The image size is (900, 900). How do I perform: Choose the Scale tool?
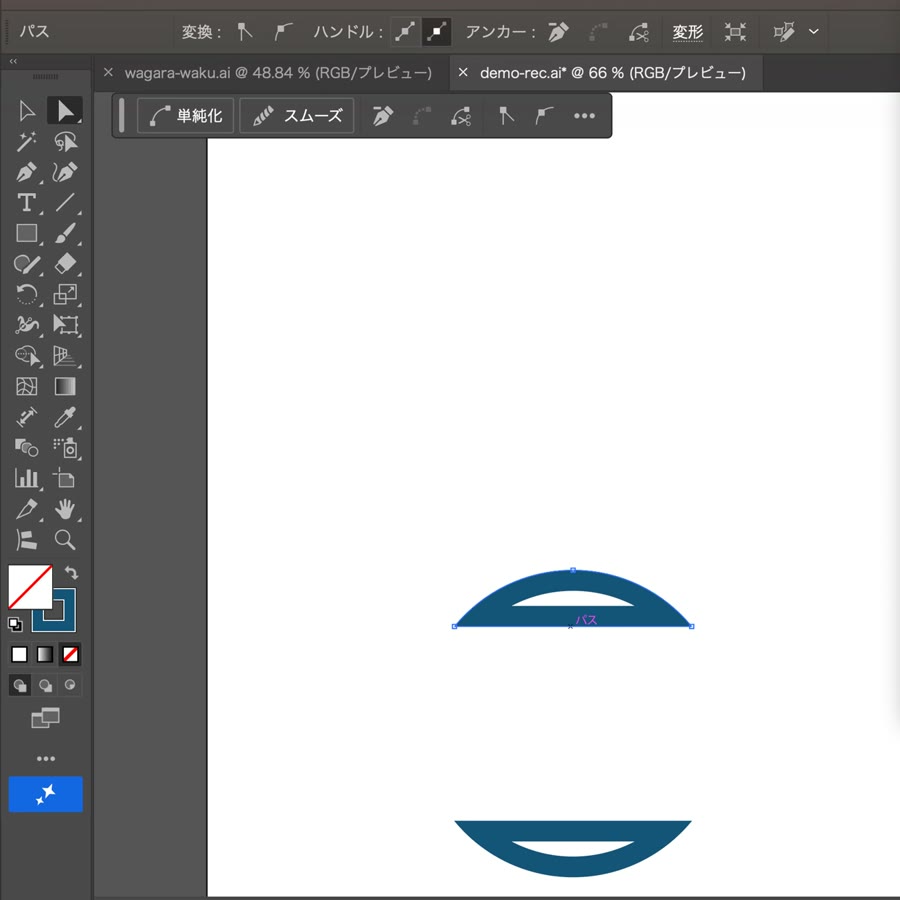tap(65, 294)
